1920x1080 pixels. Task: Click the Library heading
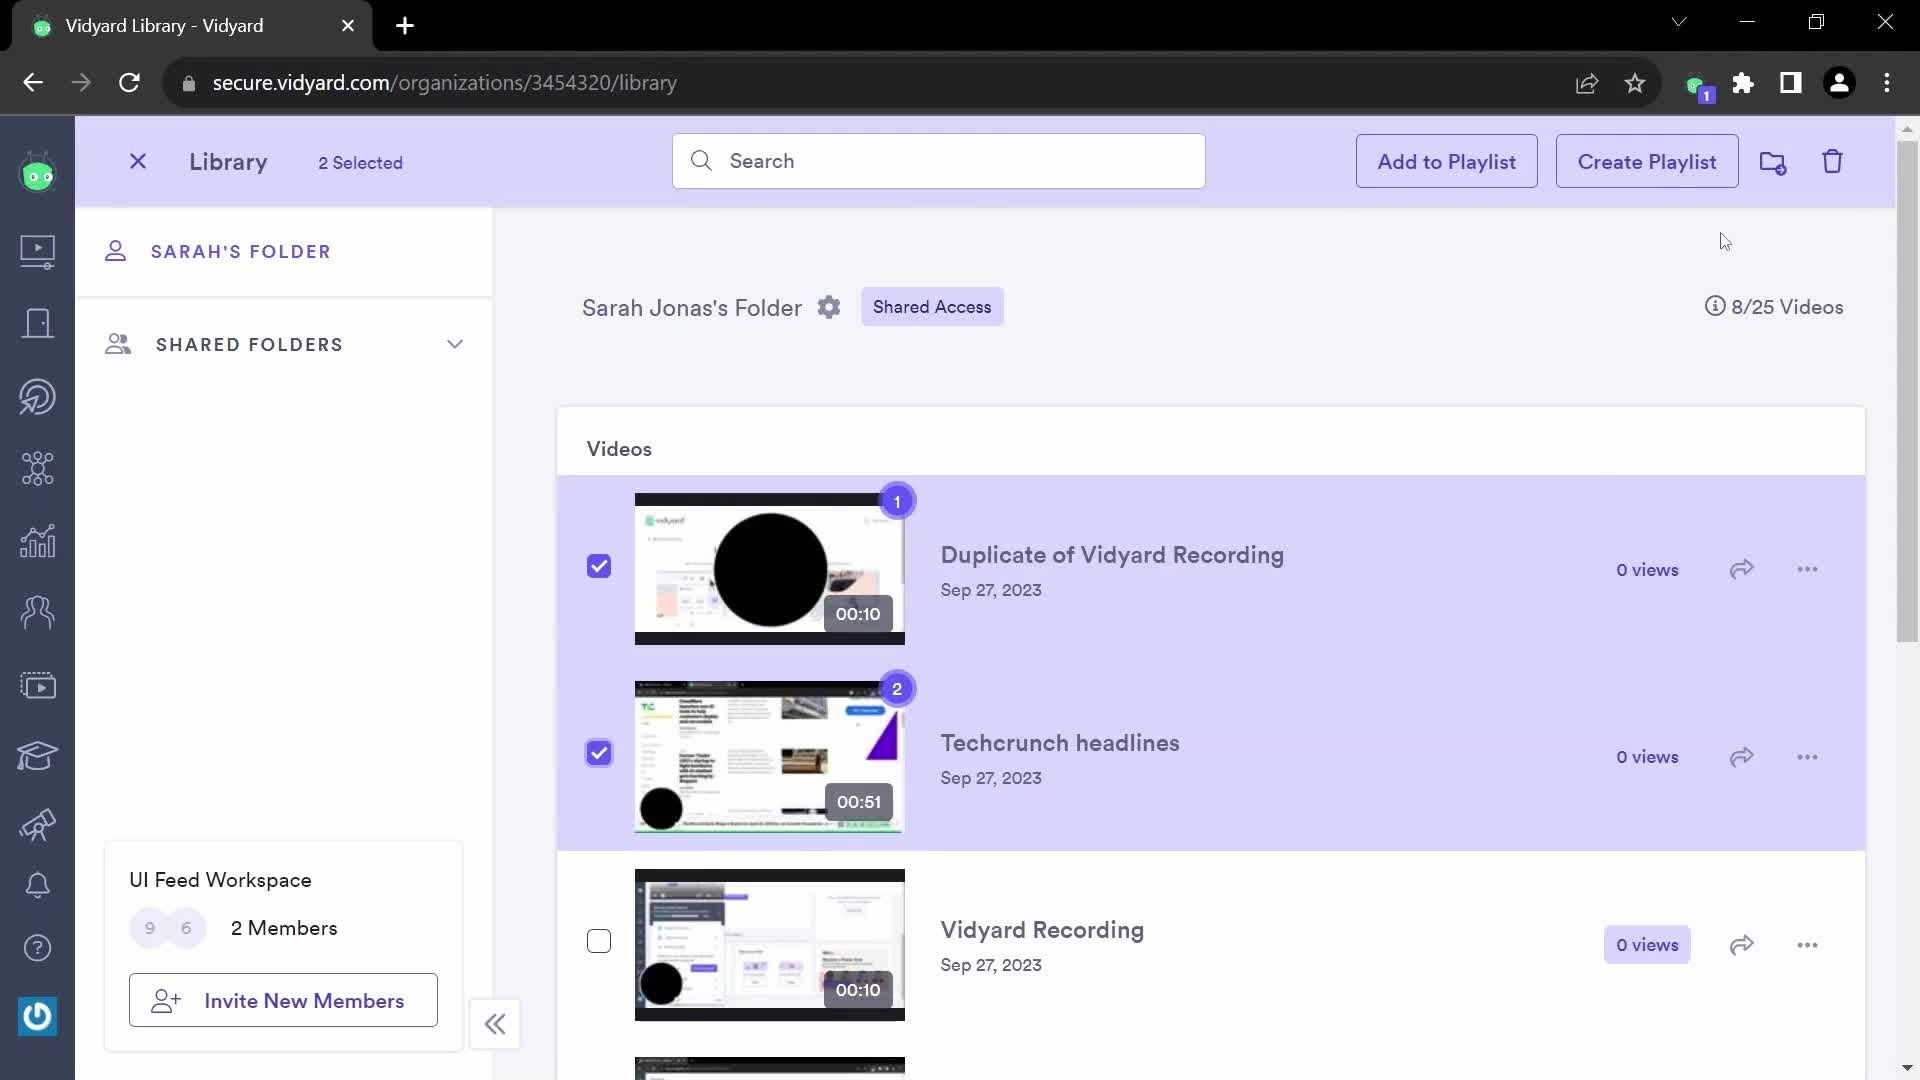click(x=228, y=162)
